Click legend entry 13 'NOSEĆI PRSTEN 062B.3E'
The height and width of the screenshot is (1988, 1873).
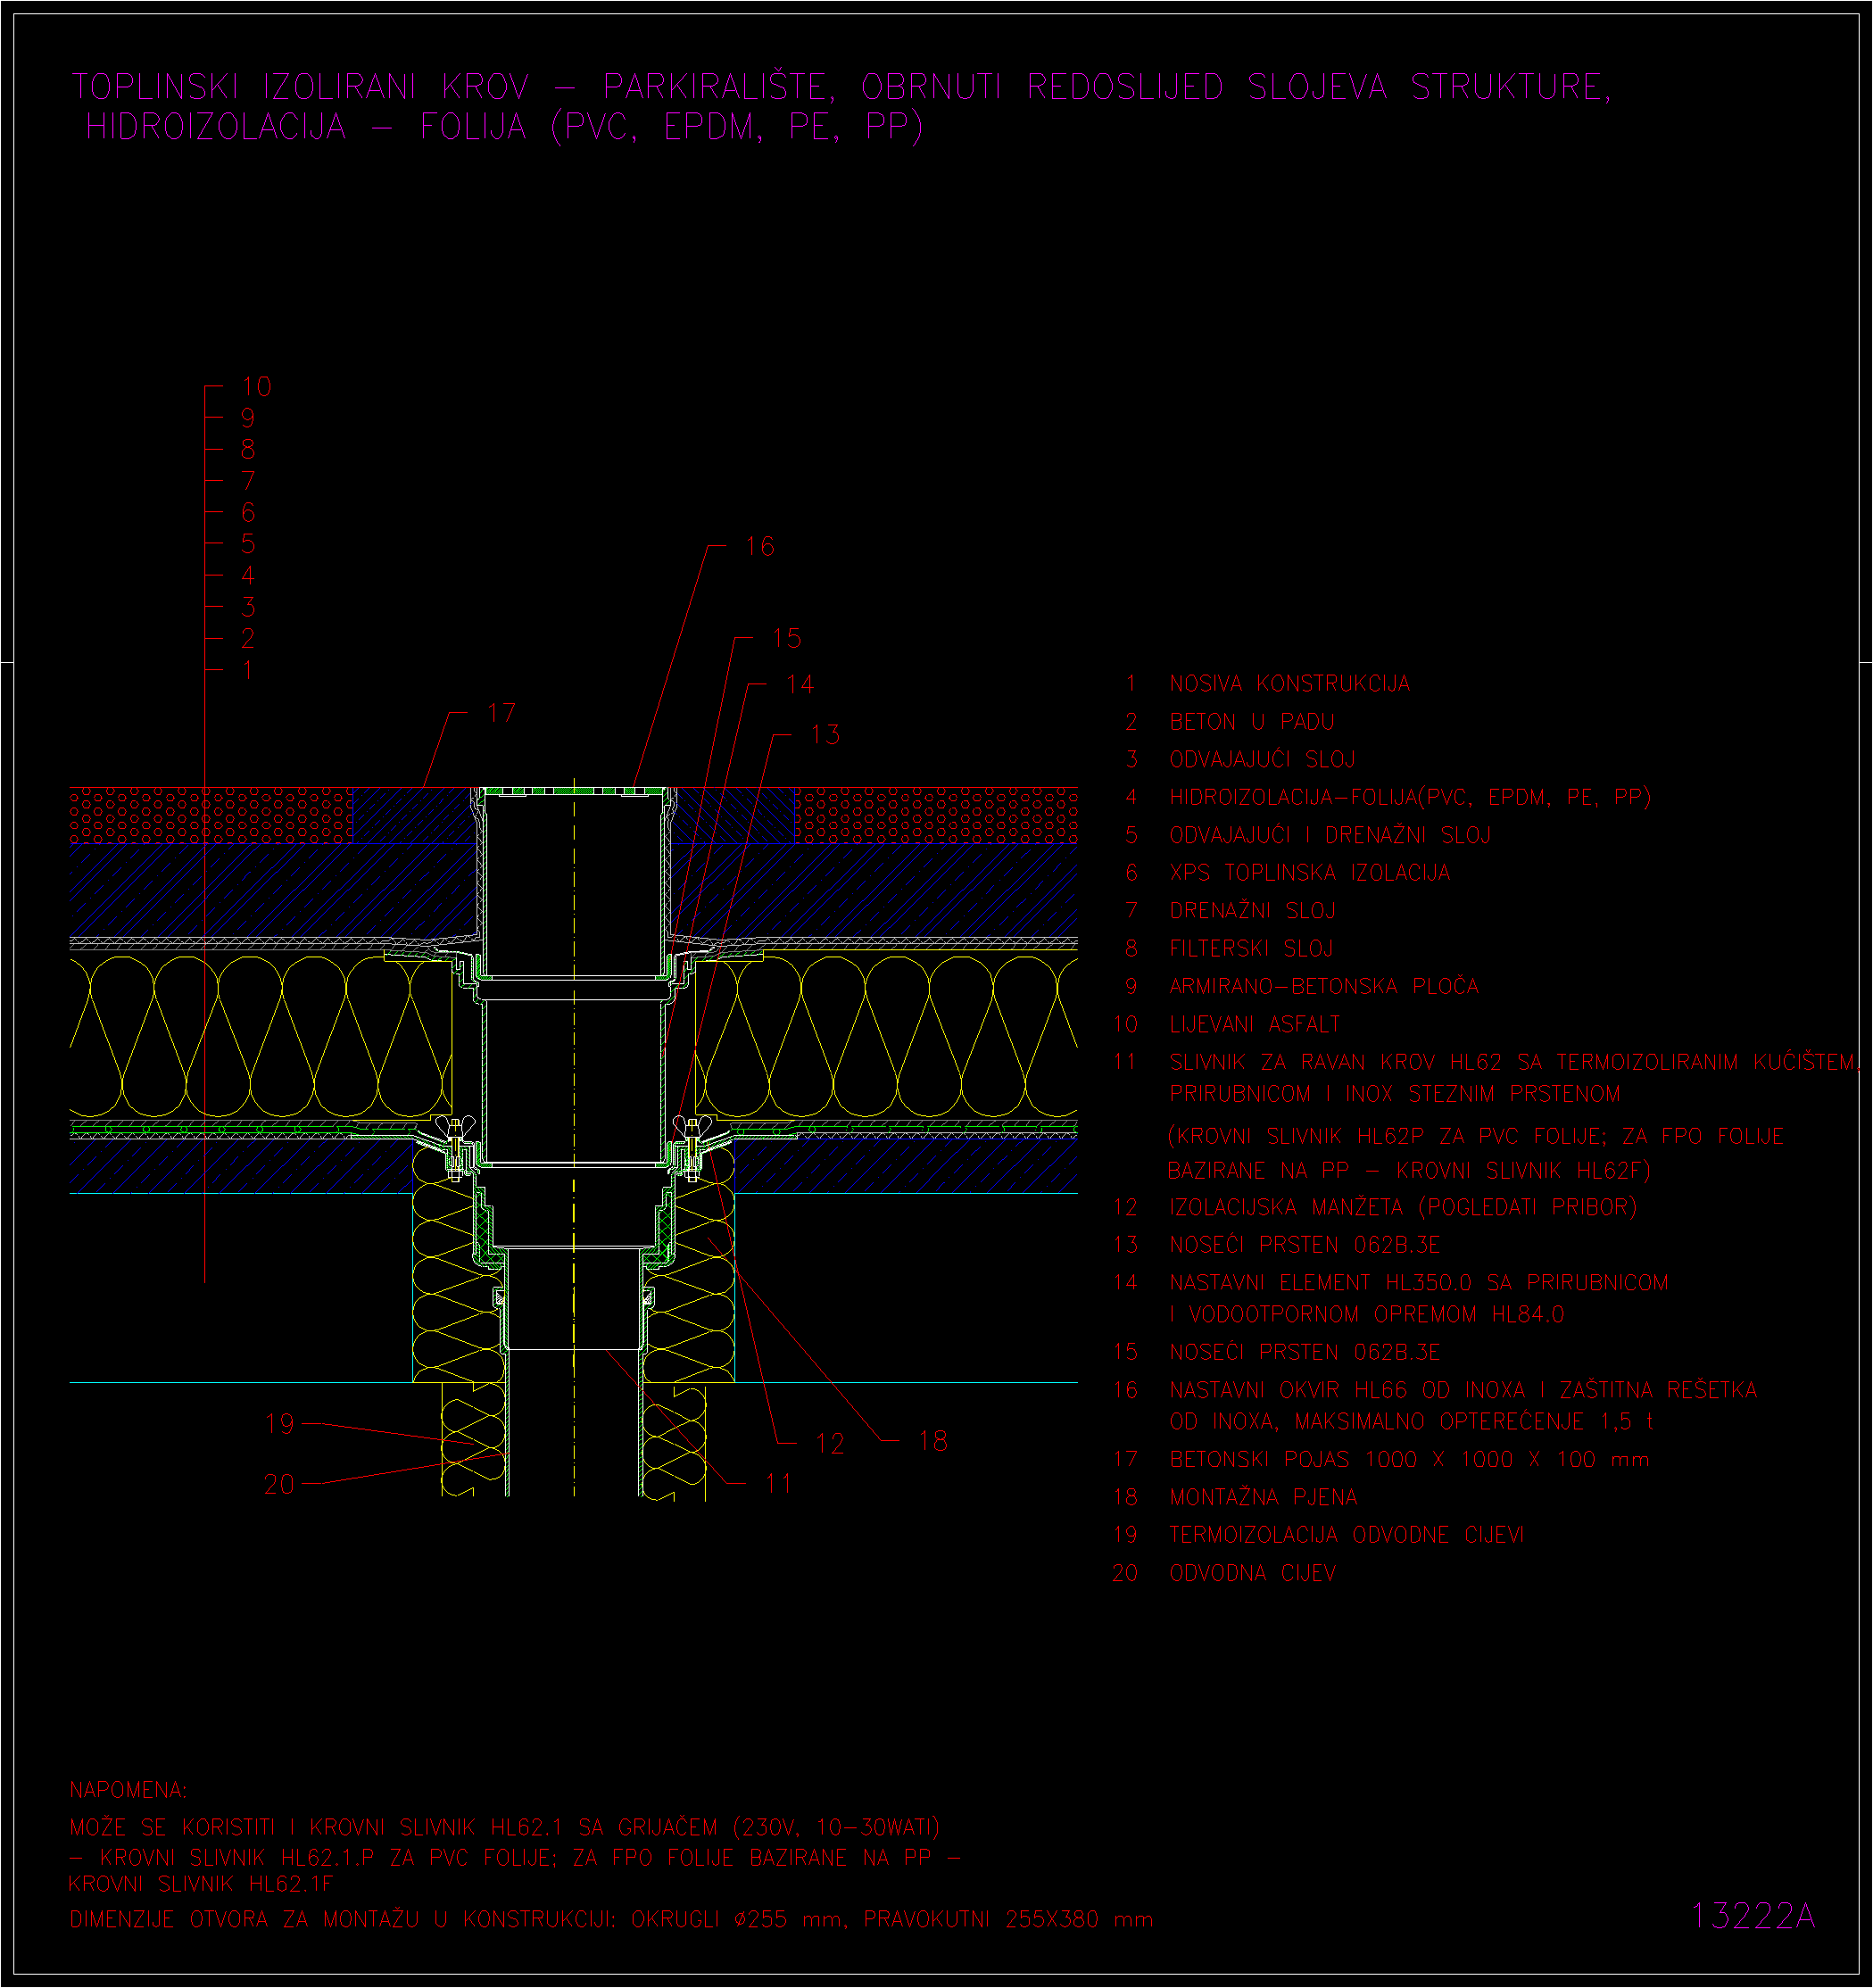tap(1304, 1245)
